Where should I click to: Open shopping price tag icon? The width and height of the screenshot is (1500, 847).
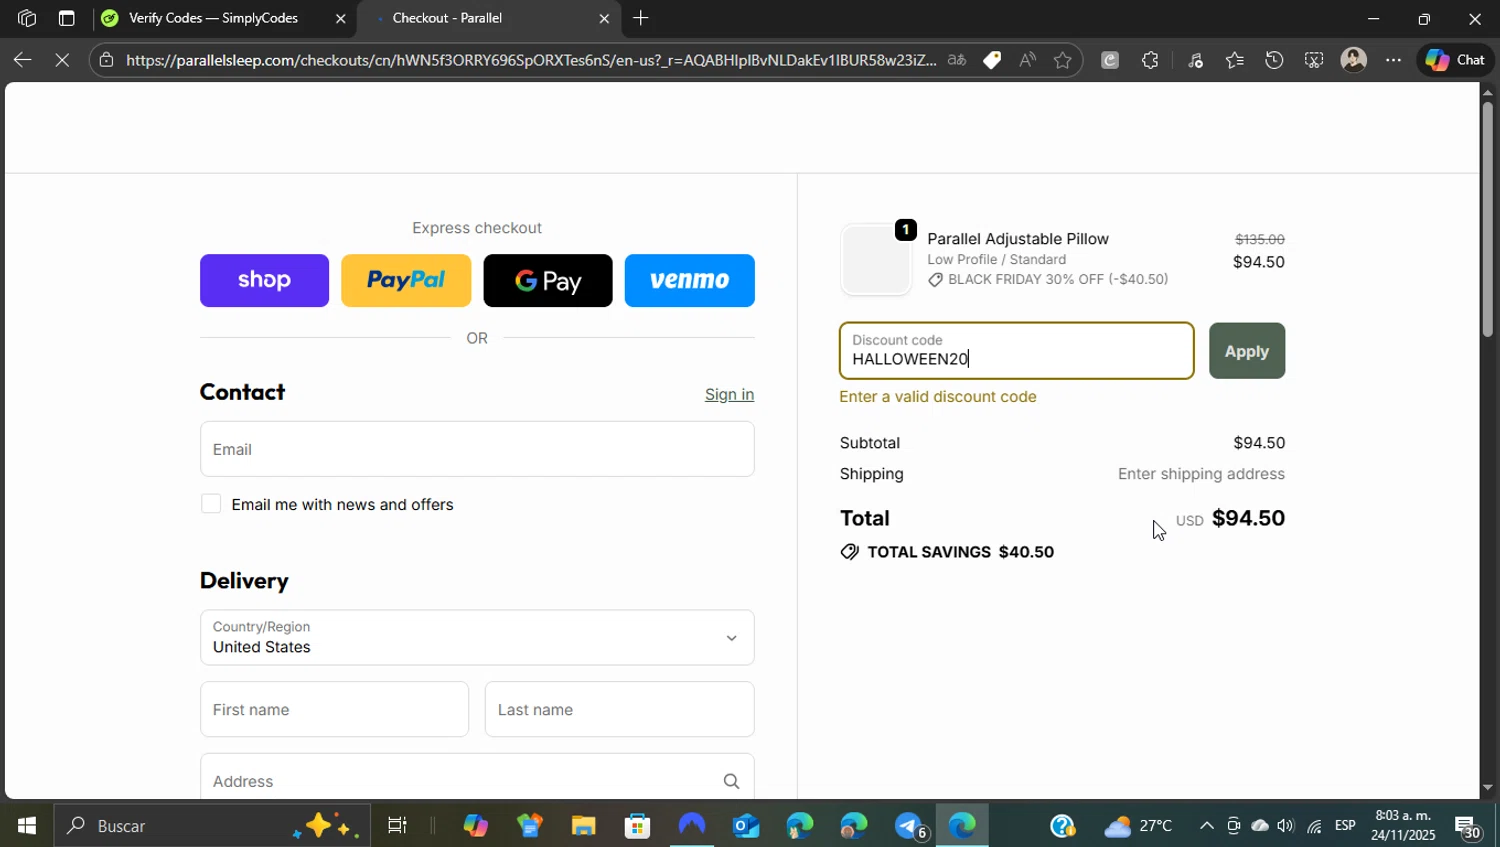(x=992, y=60)
